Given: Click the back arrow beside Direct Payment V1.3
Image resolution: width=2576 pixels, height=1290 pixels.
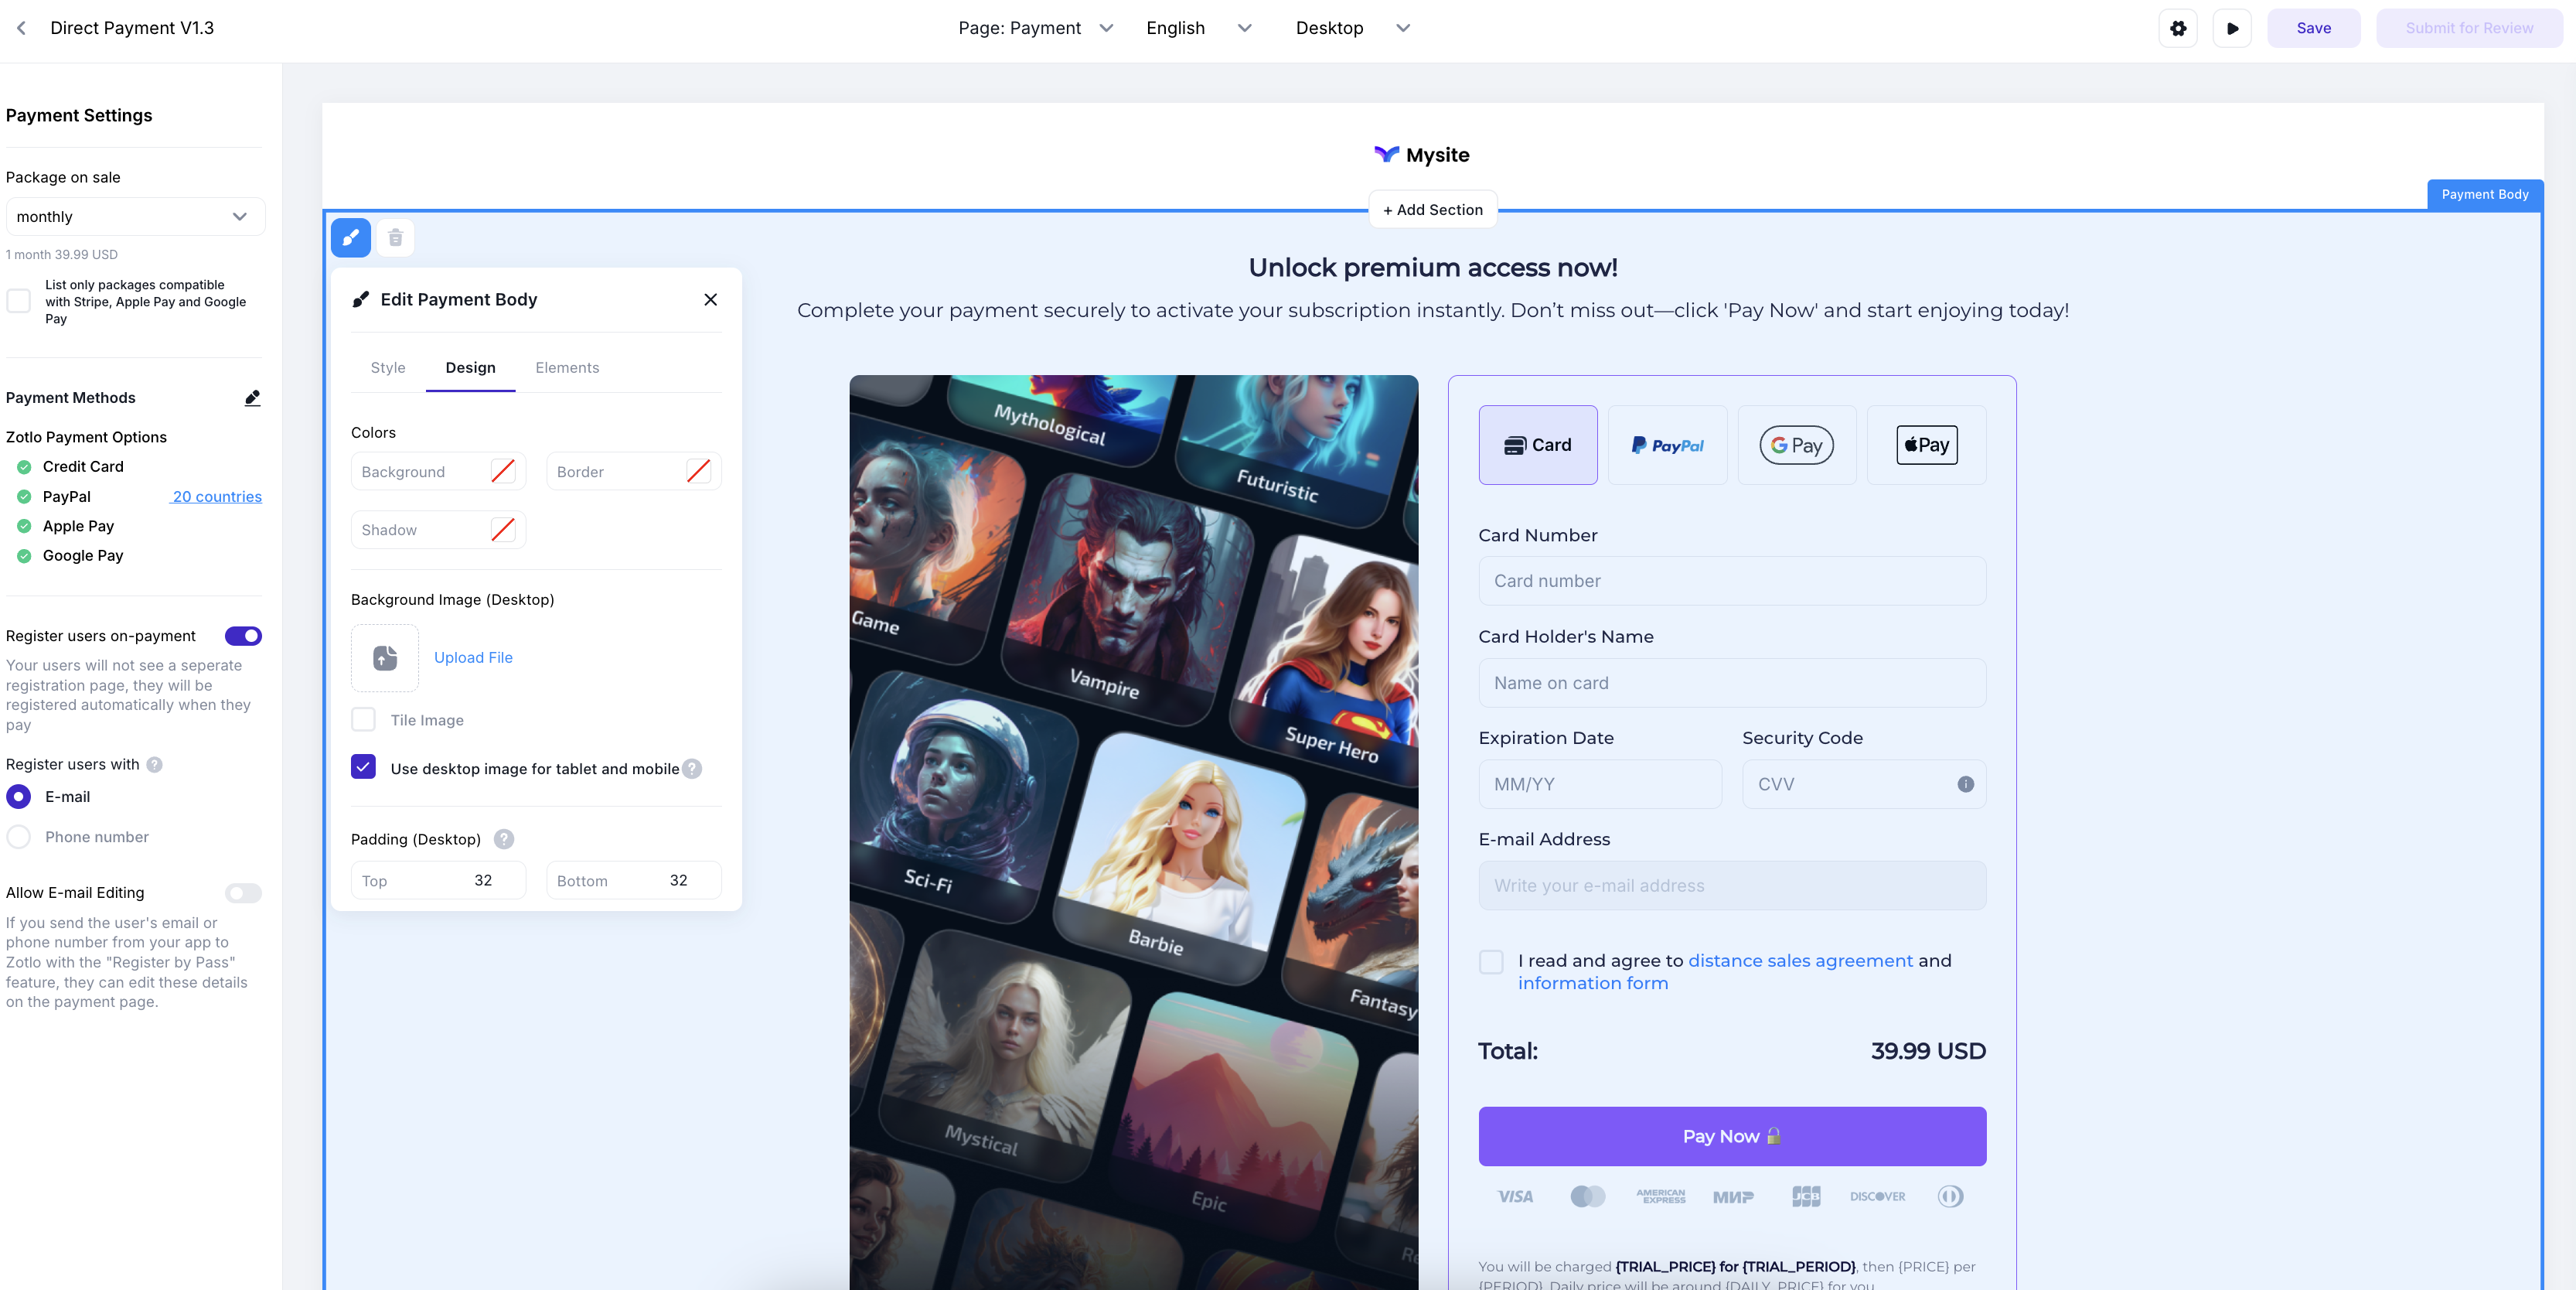Looking at the screenshot, I should click(x=21, y=28).
